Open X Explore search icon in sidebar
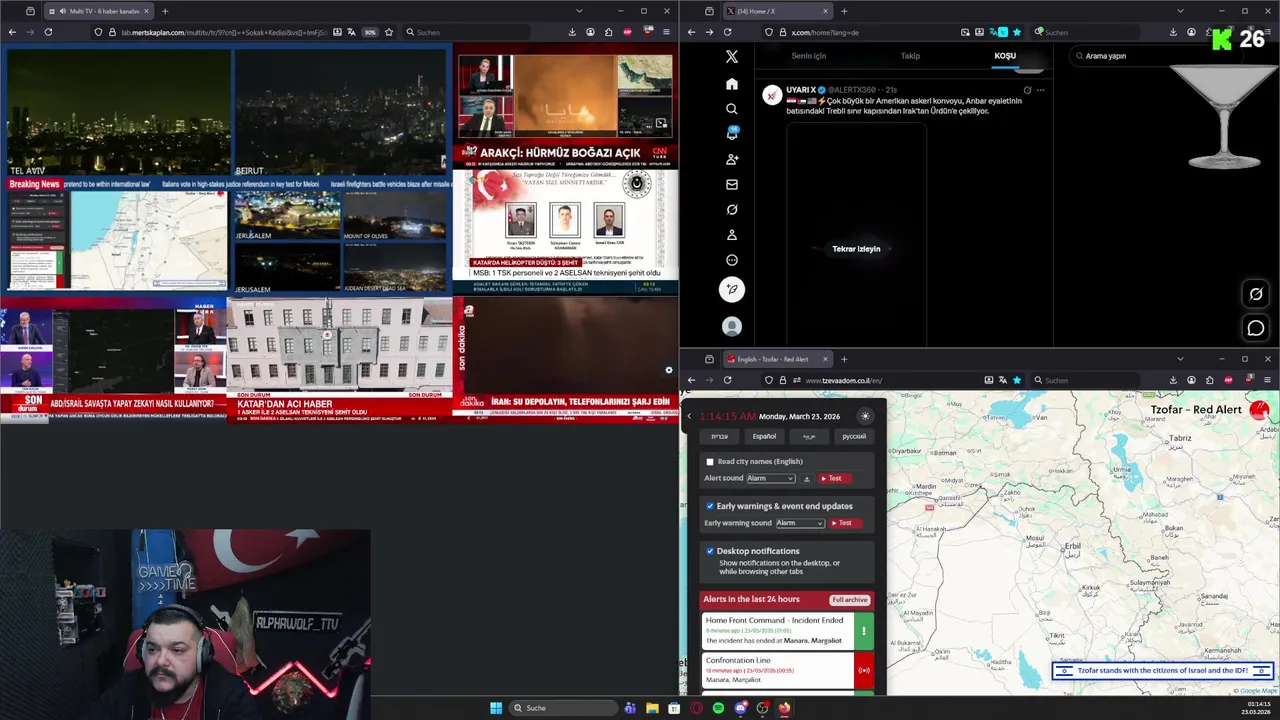Image resolution: width=1280 pixels, height=720 pixels. 732,109
